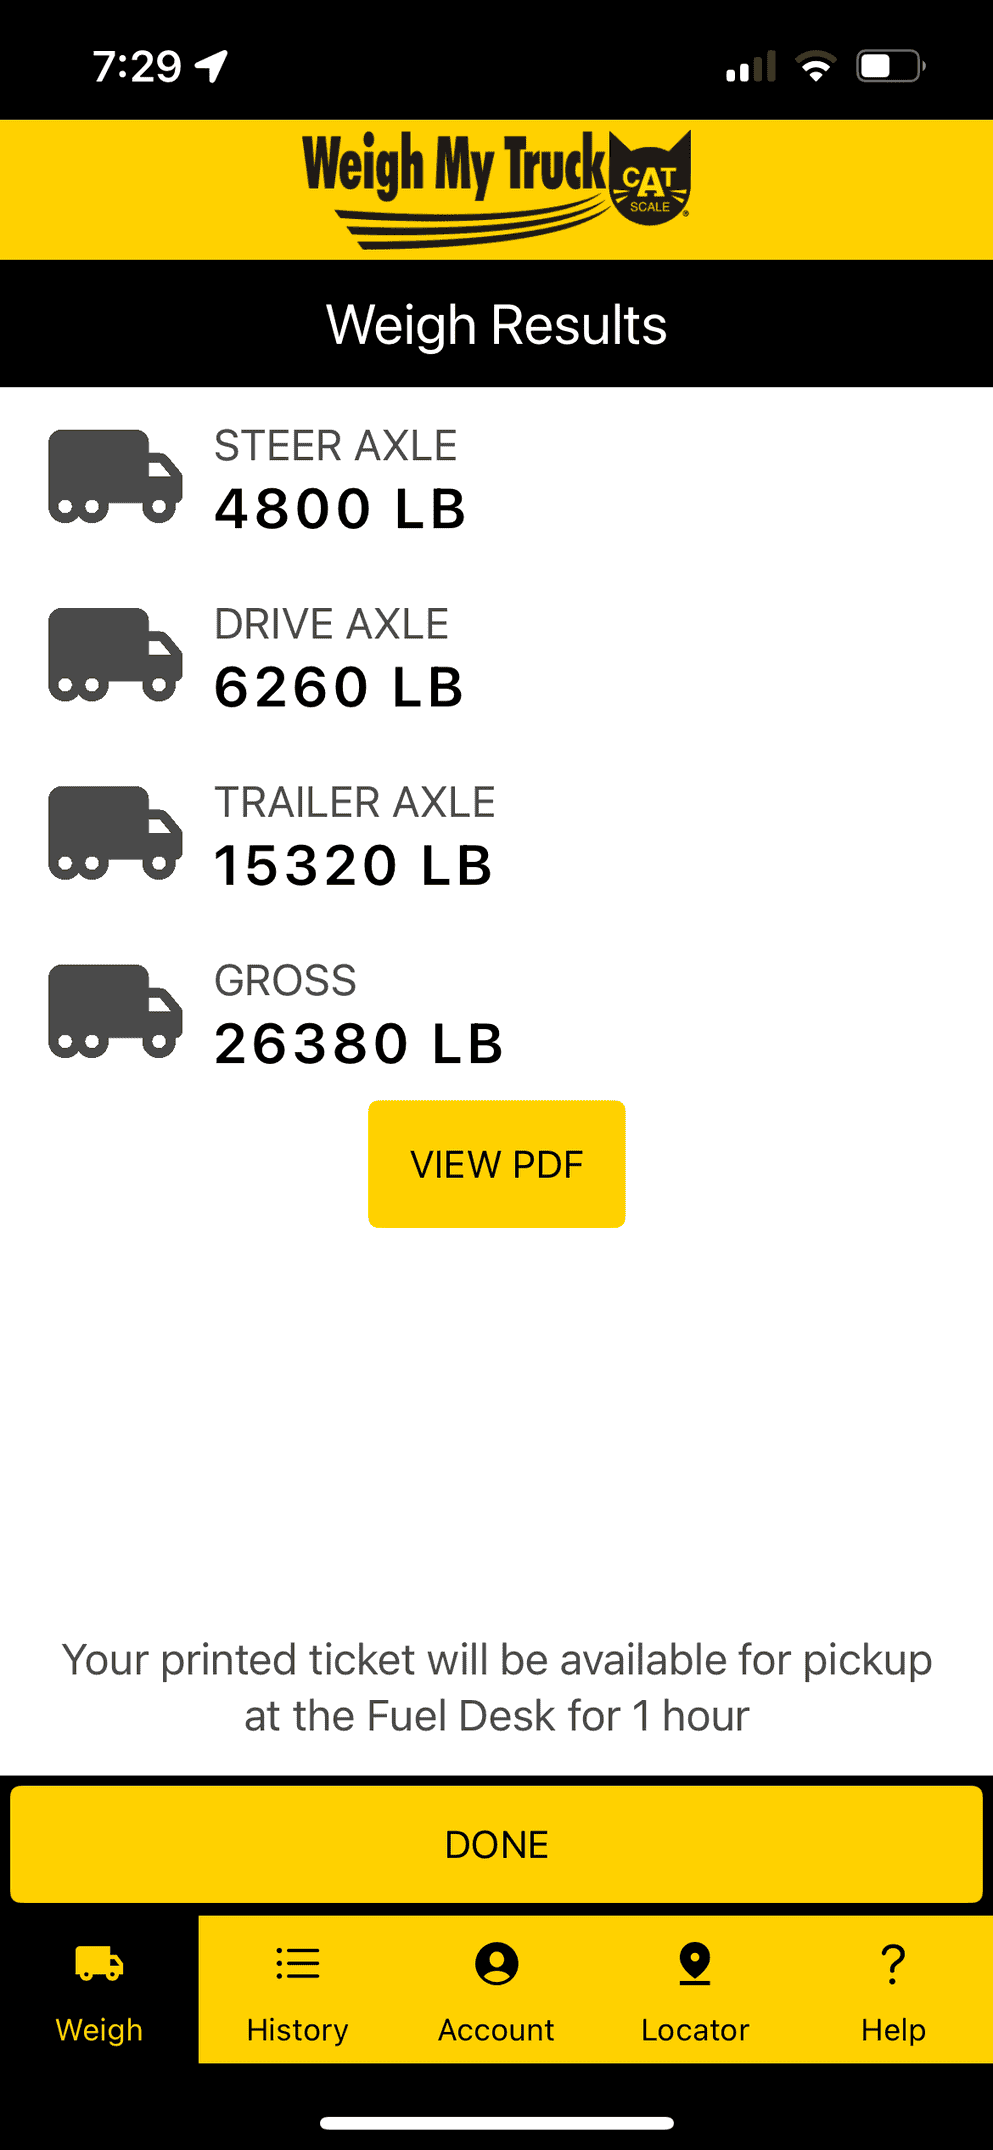
Task: Select the Weigh tab truck icon
Action: click(99, 1964)
